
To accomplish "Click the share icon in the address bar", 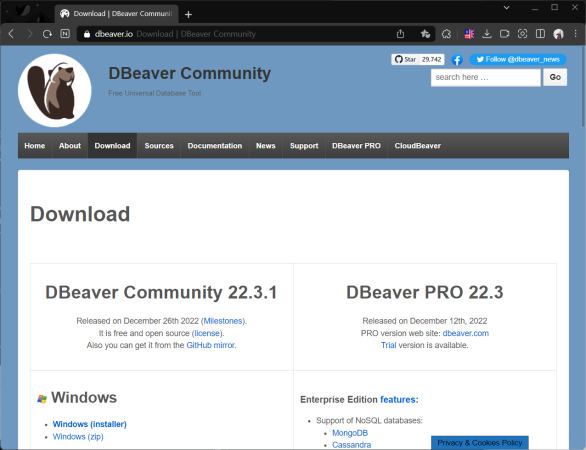I will pos(400,34).
